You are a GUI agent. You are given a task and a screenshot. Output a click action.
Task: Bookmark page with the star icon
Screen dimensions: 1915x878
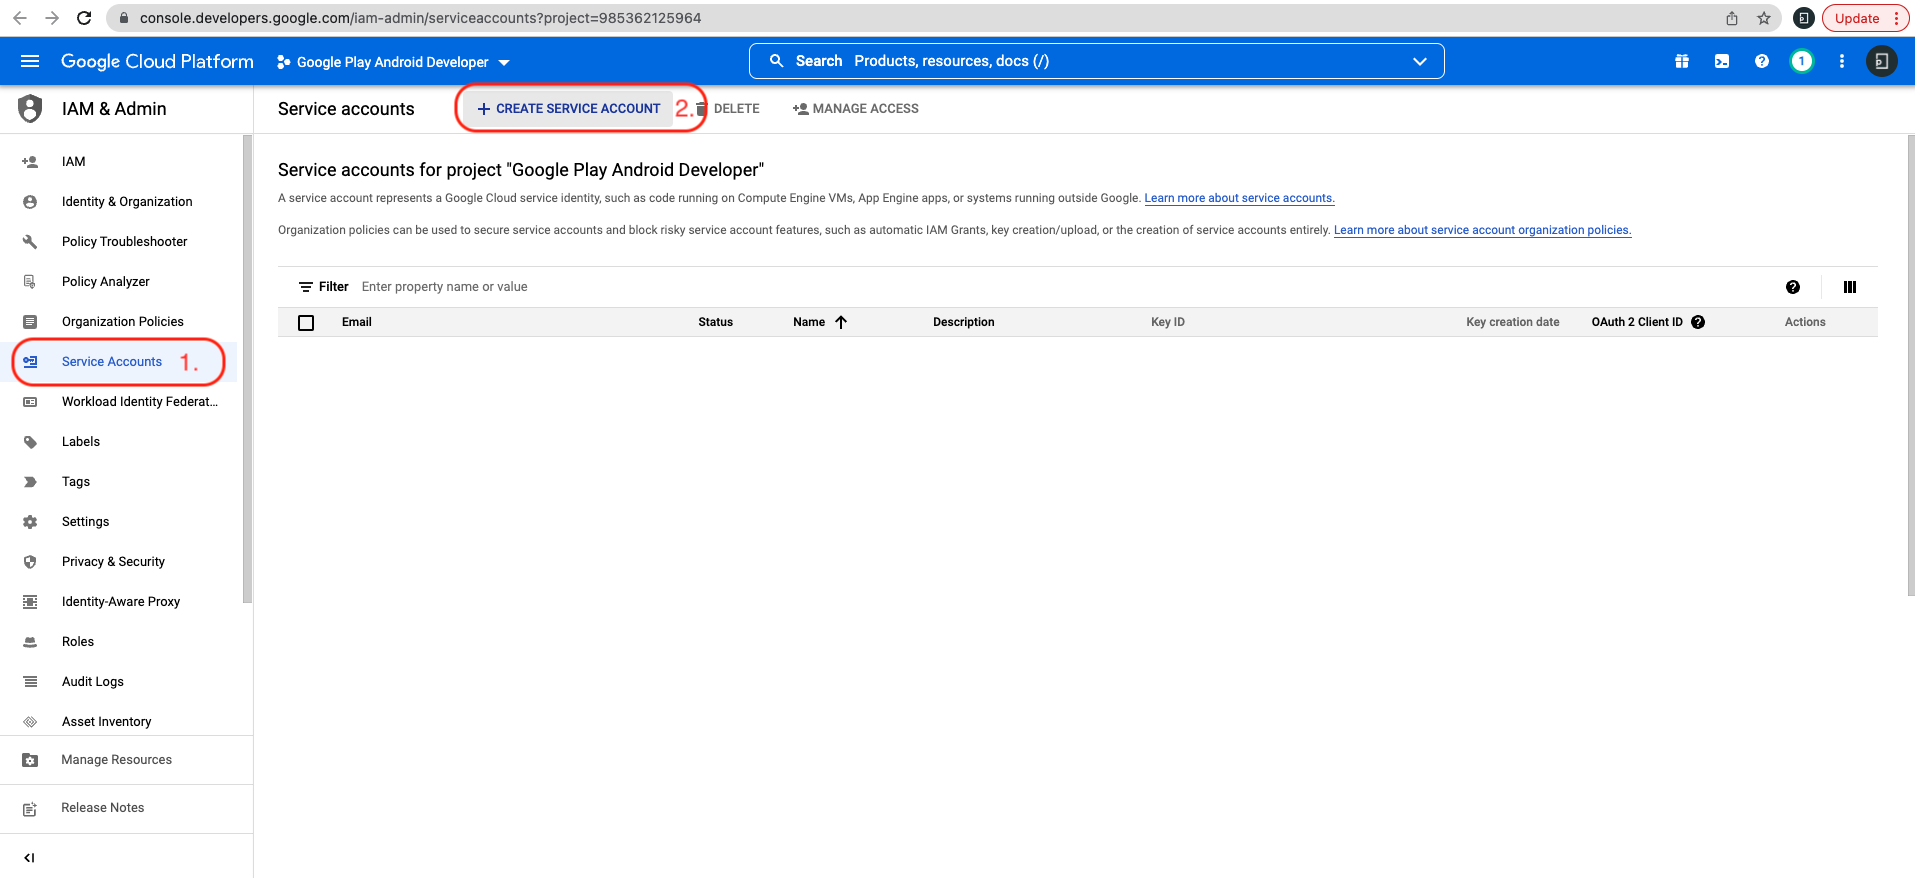tap(1764, 18)
